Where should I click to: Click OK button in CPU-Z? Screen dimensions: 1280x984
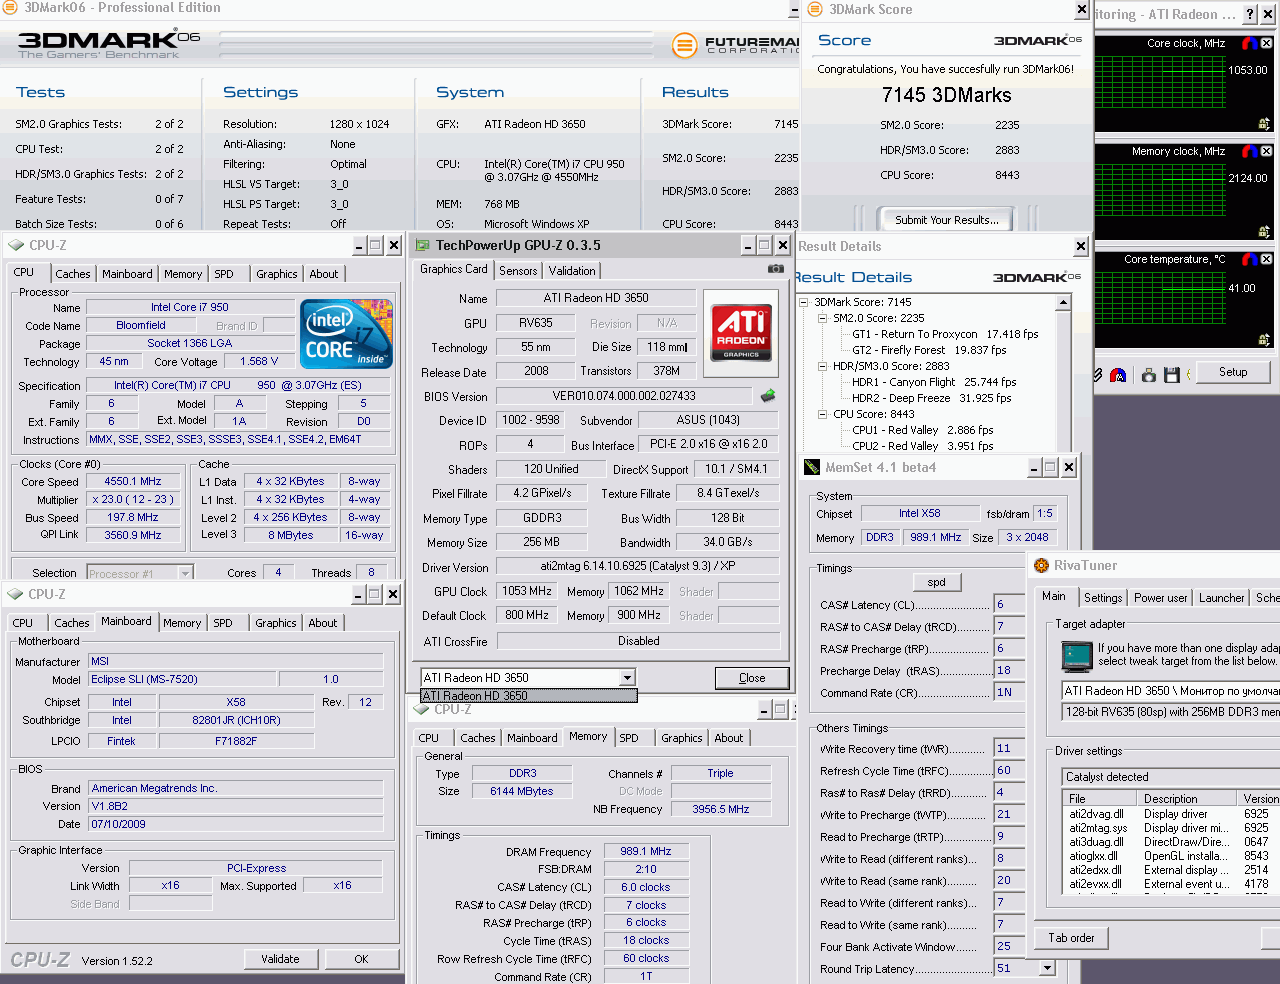(361, 959)
